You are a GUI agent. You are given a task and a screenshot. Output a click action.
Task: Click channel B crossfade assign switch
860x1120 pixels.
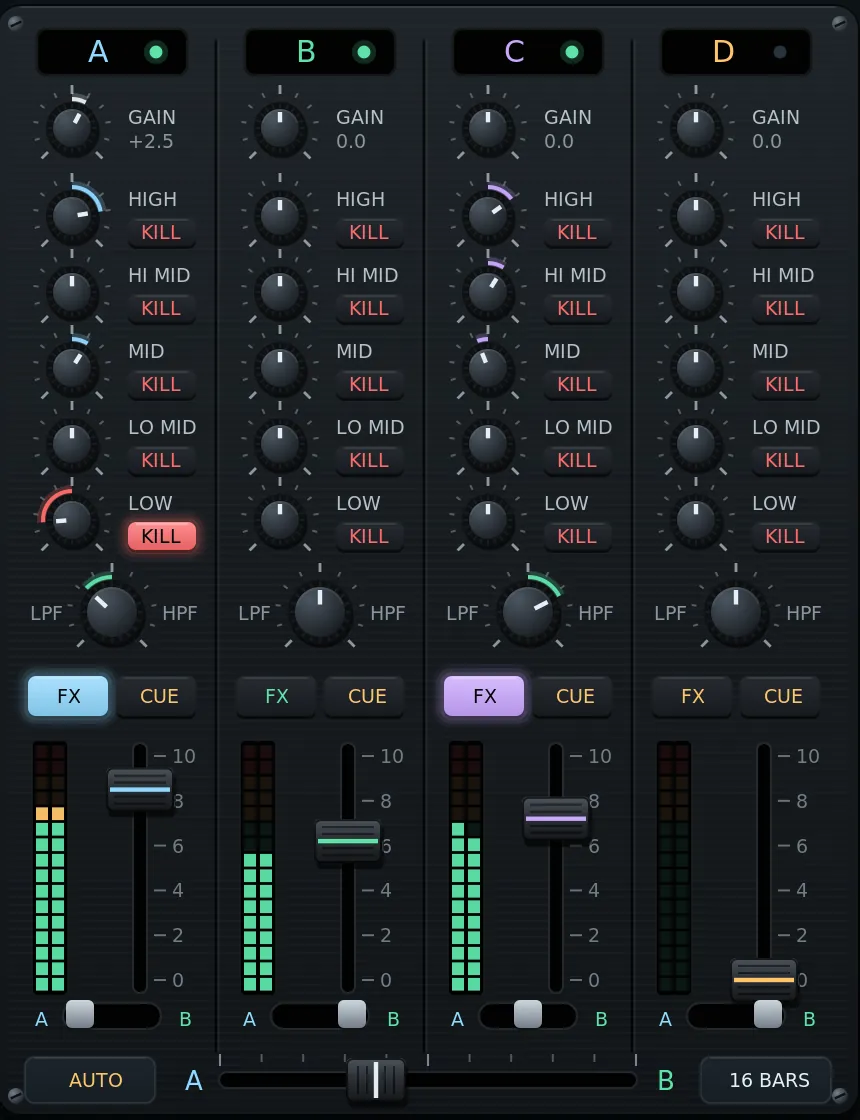(x=320, y=1014)
